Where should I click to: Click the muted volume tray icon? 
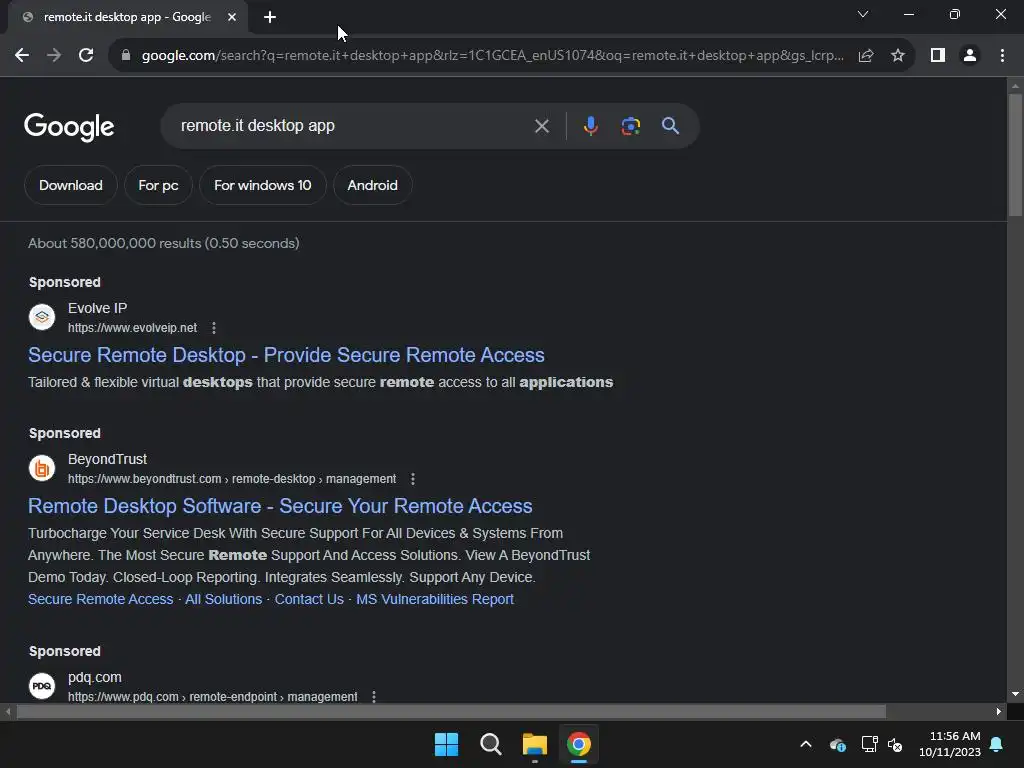pos(895,744)
